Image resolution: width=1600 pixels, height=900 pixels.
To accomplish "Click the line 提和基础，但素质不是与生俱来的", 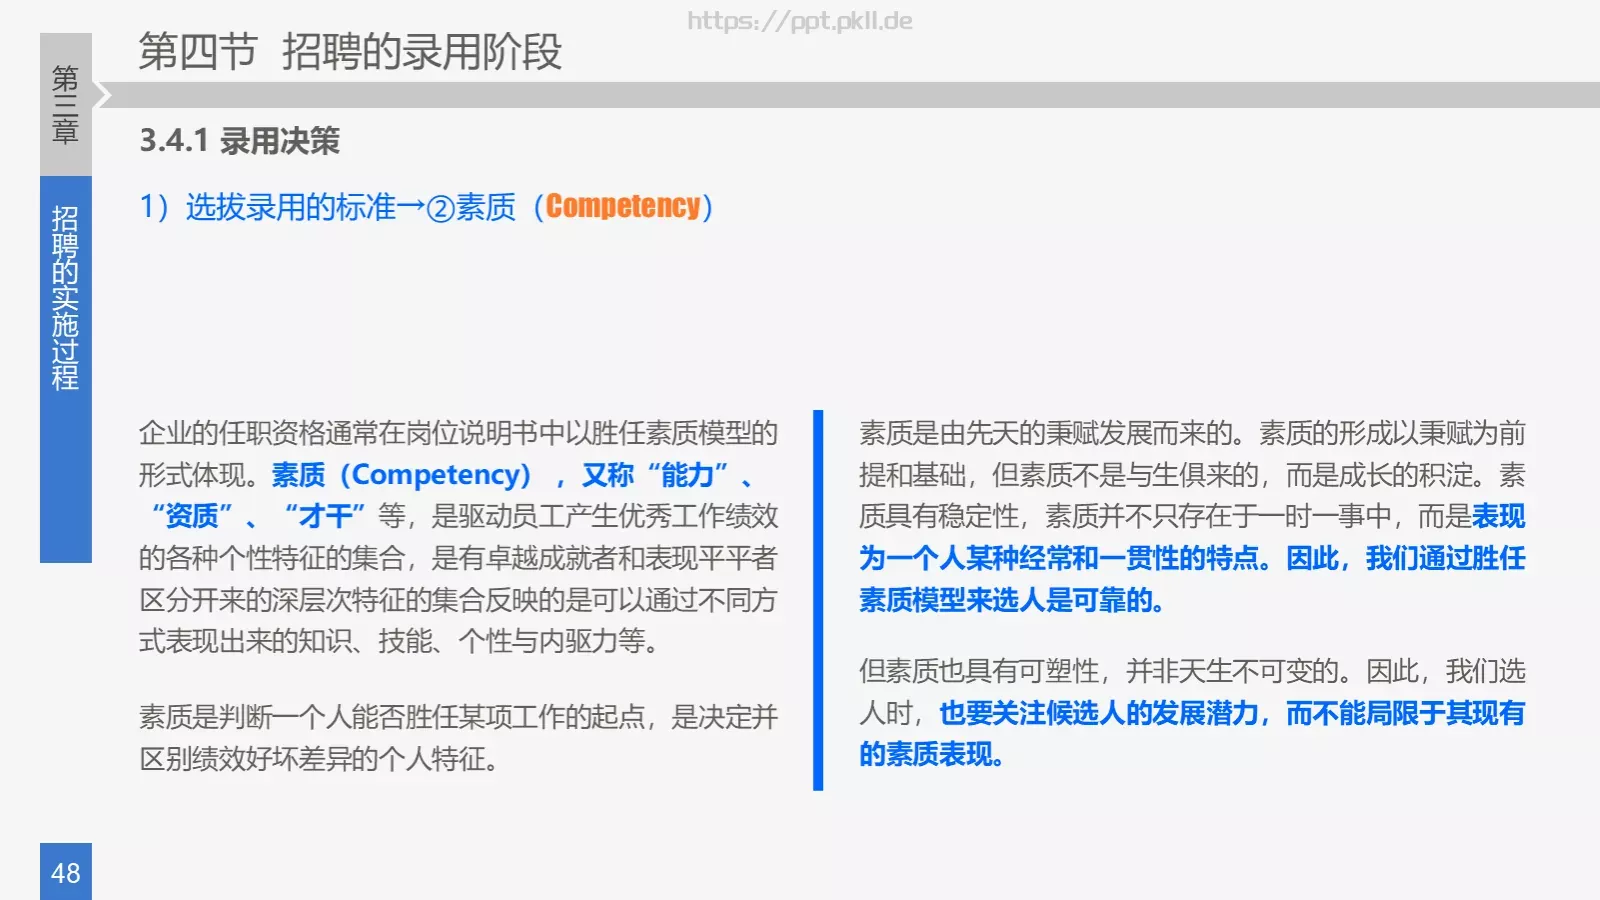I will [1059, 475].
